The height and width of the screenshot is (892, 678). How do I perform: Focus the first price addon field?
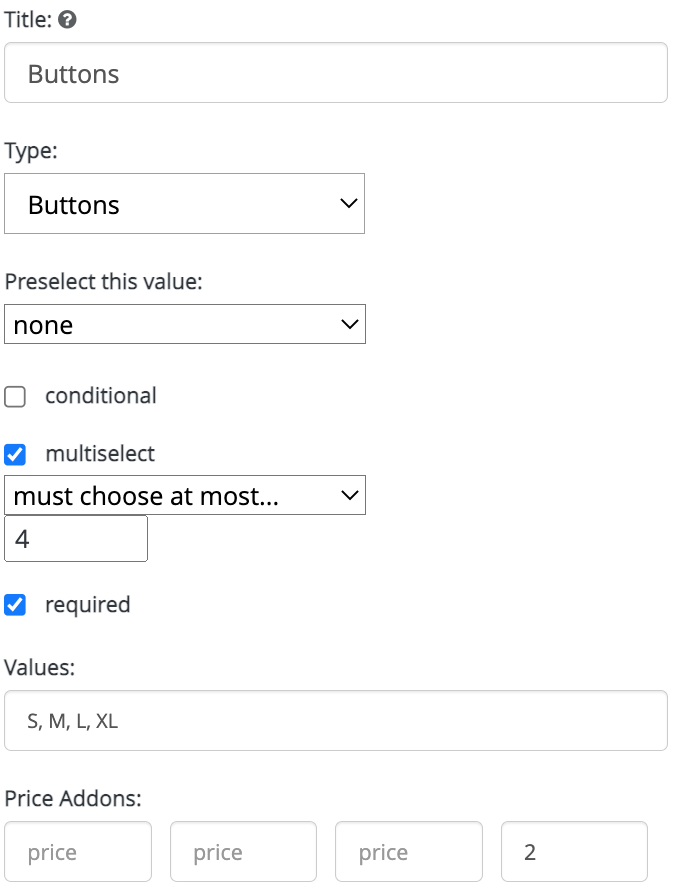coord(78,852)
